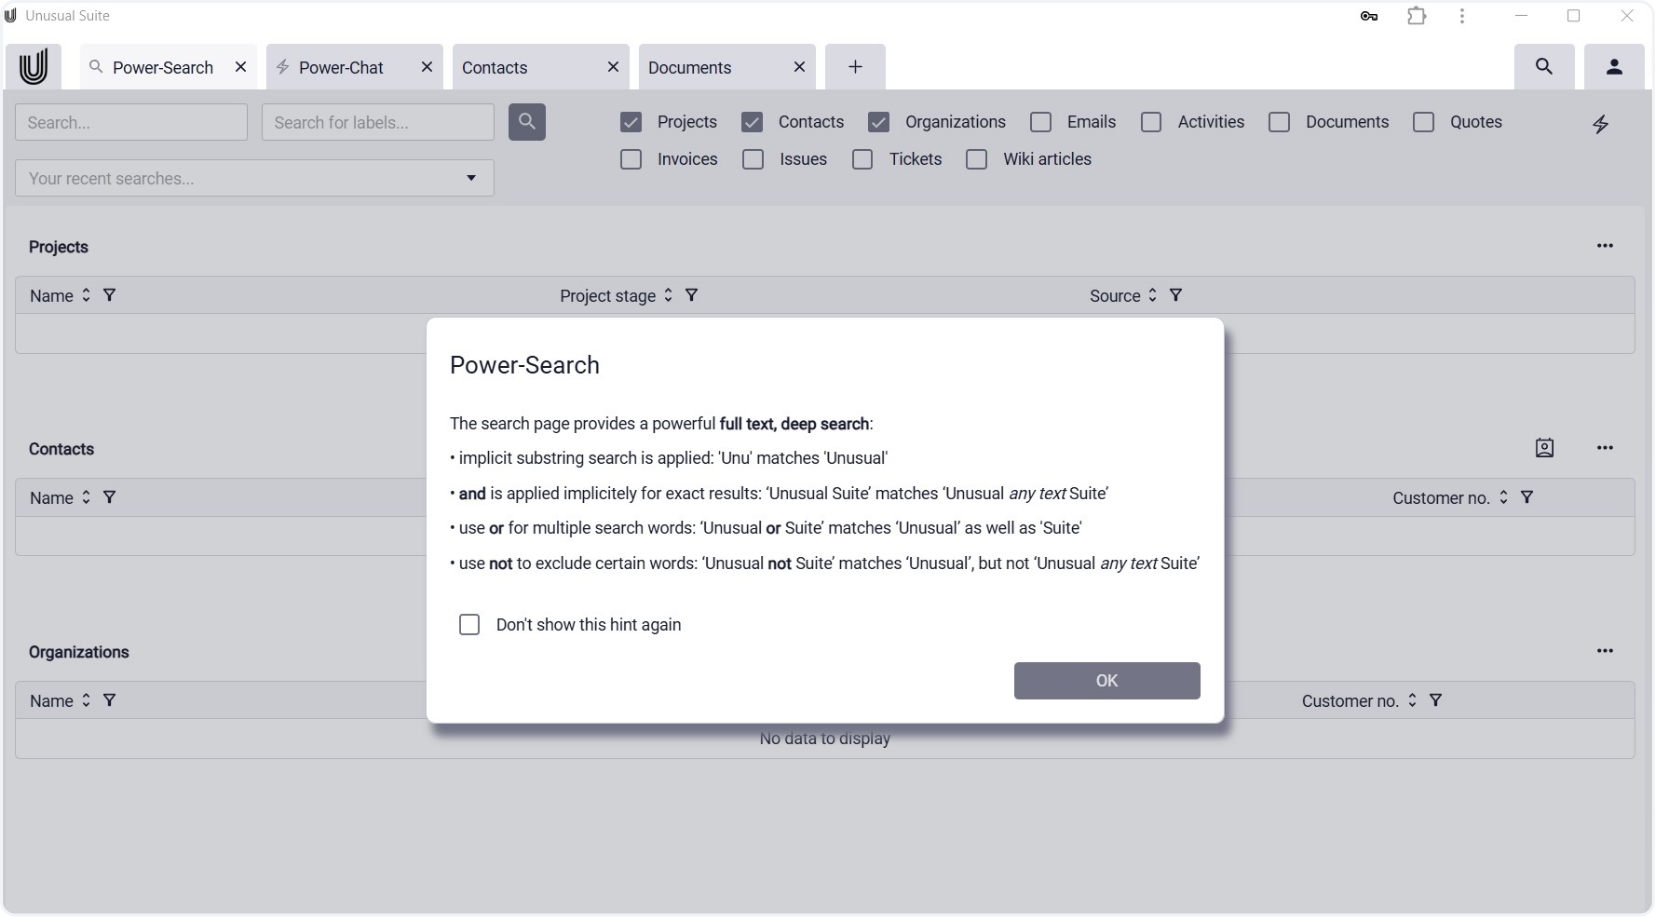Screen dimensions: 1655x917
Task: Uncheck the Projects checkbox
Action: (x=631, y=122)
